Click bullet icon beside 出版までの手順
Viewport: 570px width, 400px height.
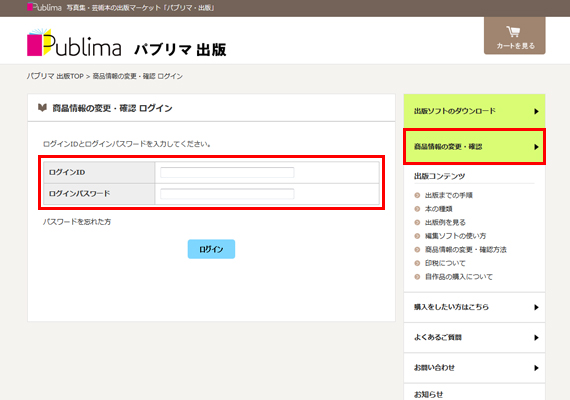click(417, 195)
